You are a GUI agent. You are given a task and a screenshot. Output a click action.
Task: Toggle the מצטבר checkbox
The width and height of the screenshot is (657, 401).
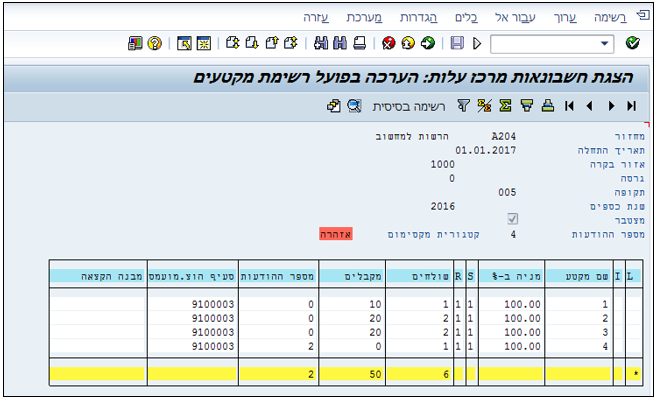coord(512,219)
